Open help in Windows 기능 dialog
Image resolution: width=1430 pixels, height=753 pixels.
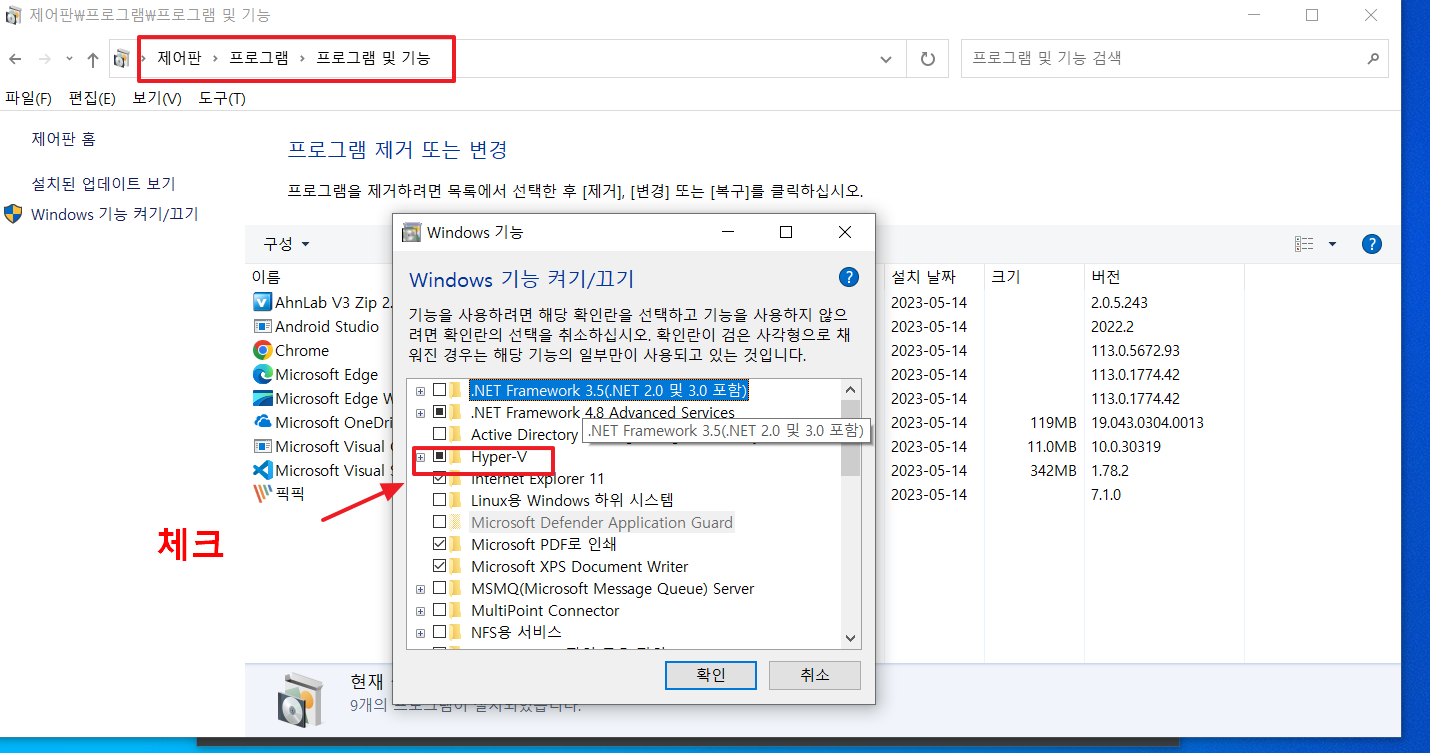[848, 278]
